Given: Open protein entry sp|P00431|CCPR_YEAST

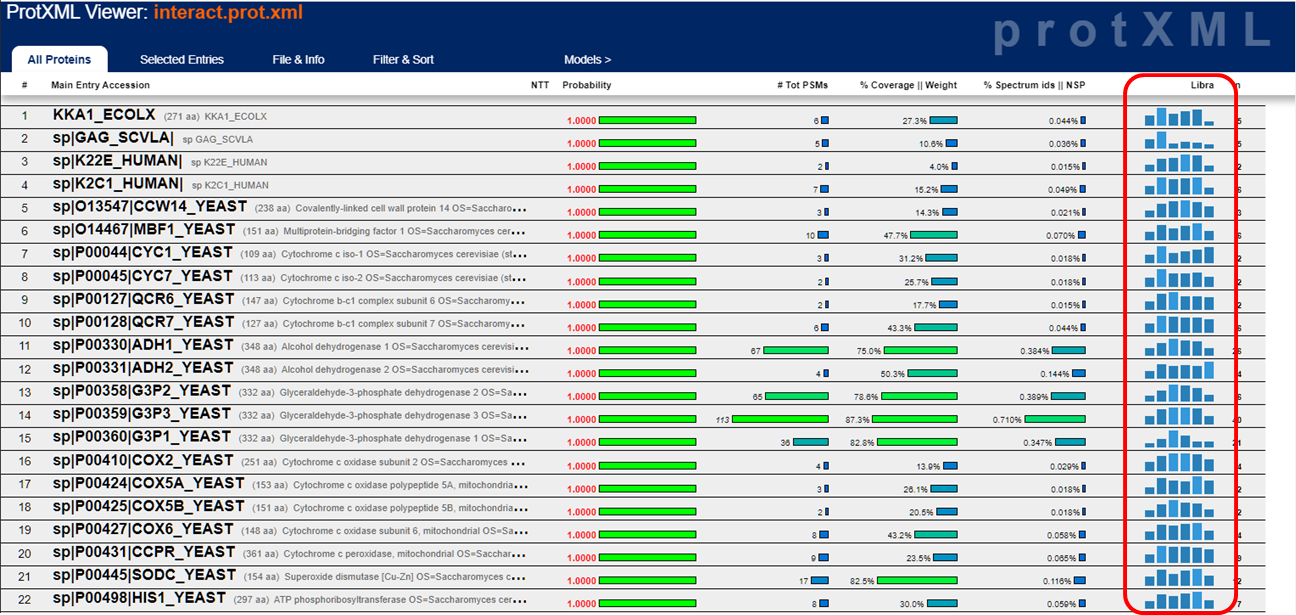Looking at the screenshot, I should [144, 552].
